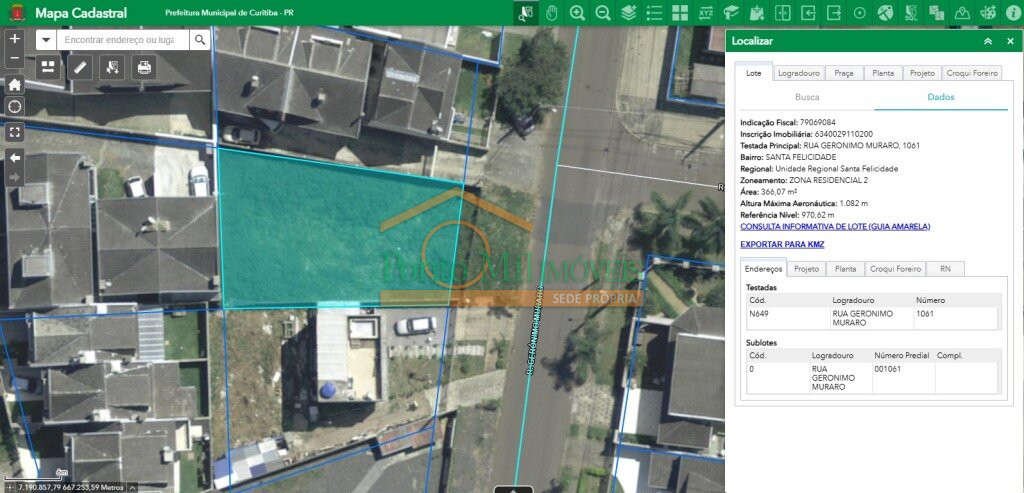Zoom in with the plus button
This screenshot has height=493, width=1024.
[x=14, y=39]
